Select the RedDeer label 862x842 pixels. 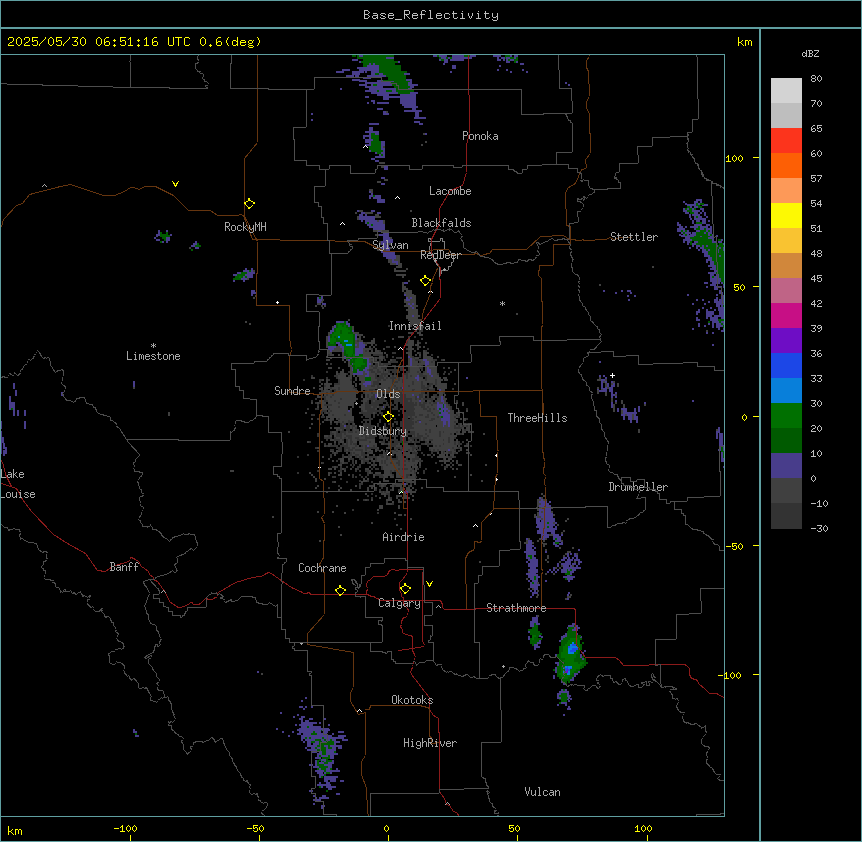pos(440,255)
